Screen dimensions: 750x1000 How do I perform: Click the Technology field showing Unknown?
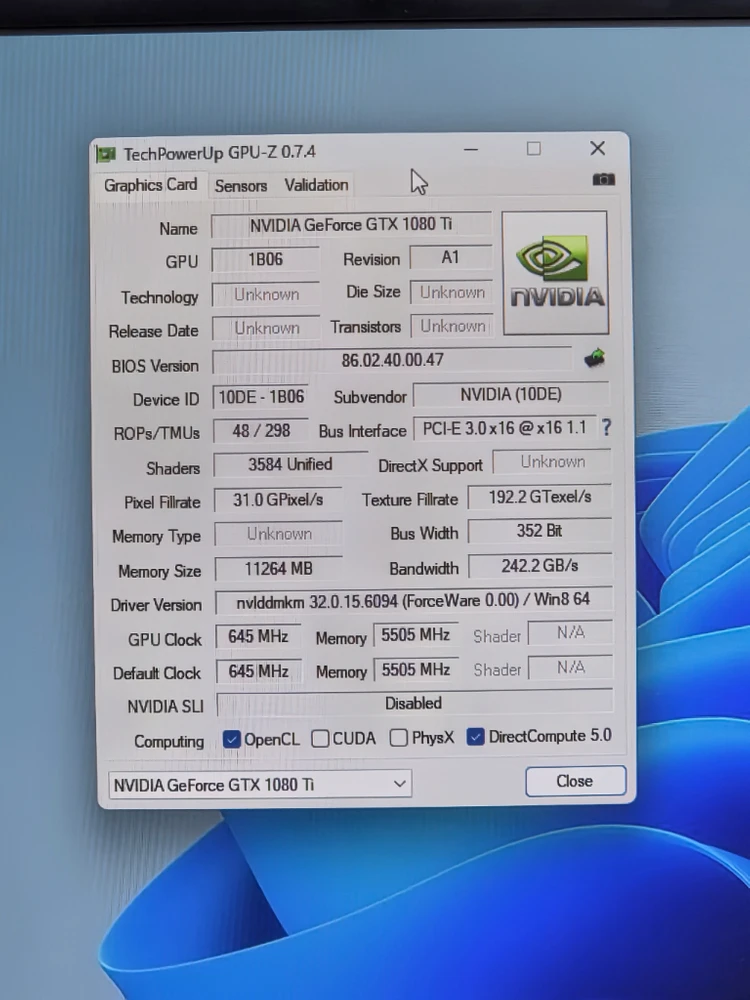[x=266, y=295]
